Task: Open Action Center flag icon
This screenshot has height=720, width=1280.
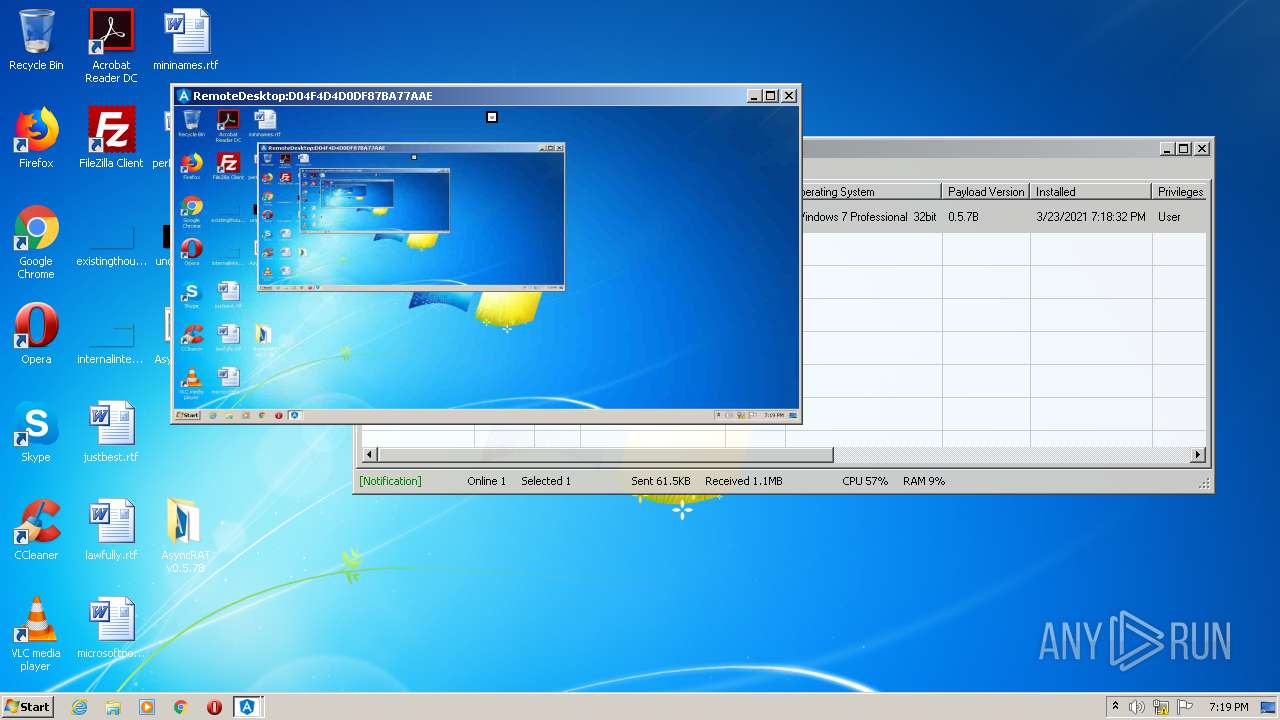Action: pos(1185,707)
